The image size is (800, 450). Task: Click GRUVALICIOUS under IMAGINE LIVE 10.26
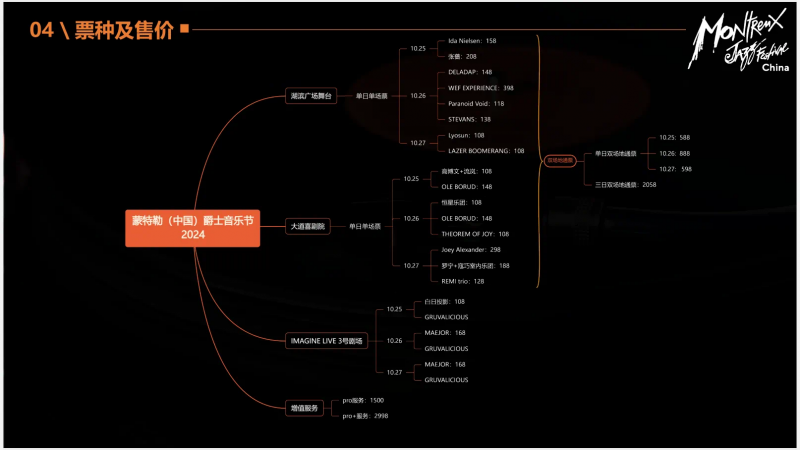[446, 349]
